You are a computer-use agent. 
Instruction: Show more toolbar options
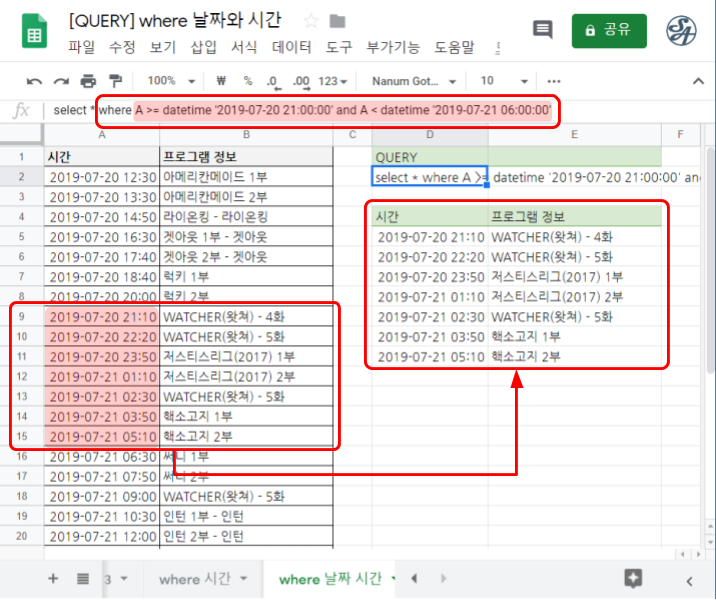554,82
